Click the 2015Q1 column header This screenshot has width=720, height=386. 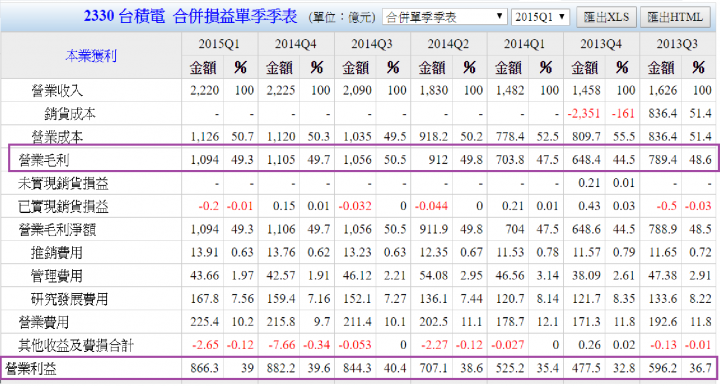pos(219,44)
